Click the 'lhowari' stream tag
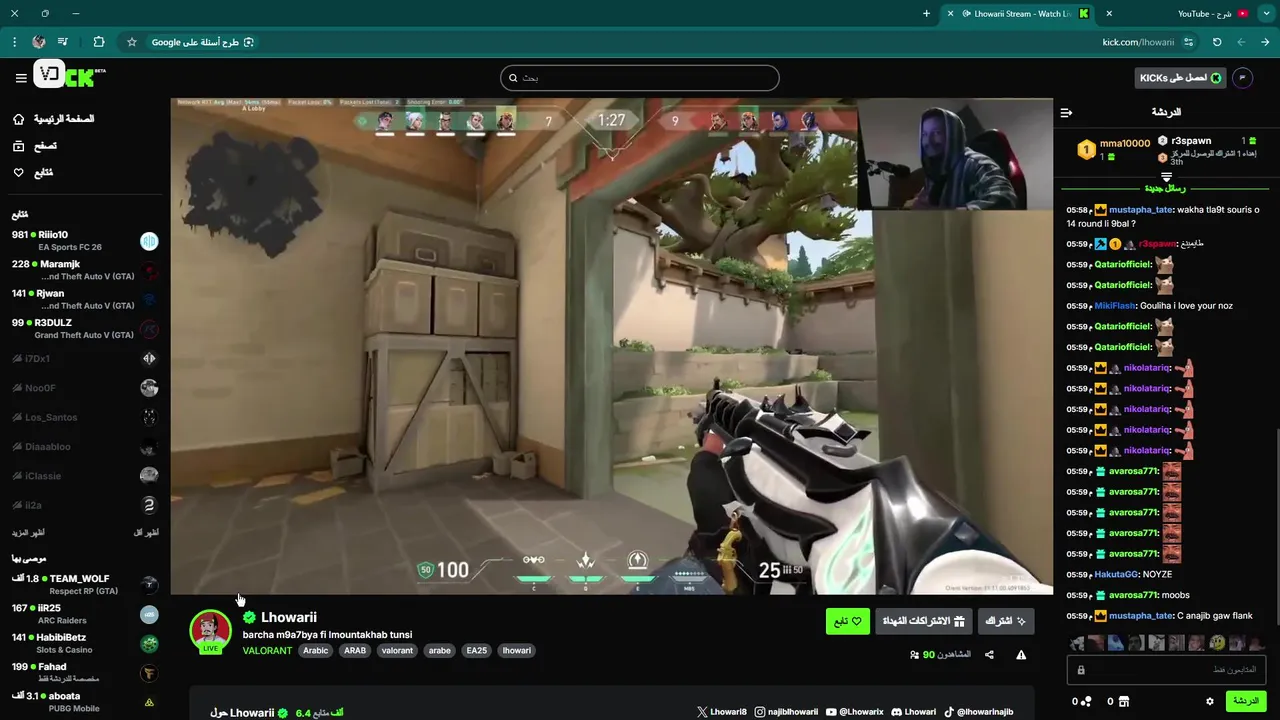Screen dimensions: 1280x720 coord(517,650)
